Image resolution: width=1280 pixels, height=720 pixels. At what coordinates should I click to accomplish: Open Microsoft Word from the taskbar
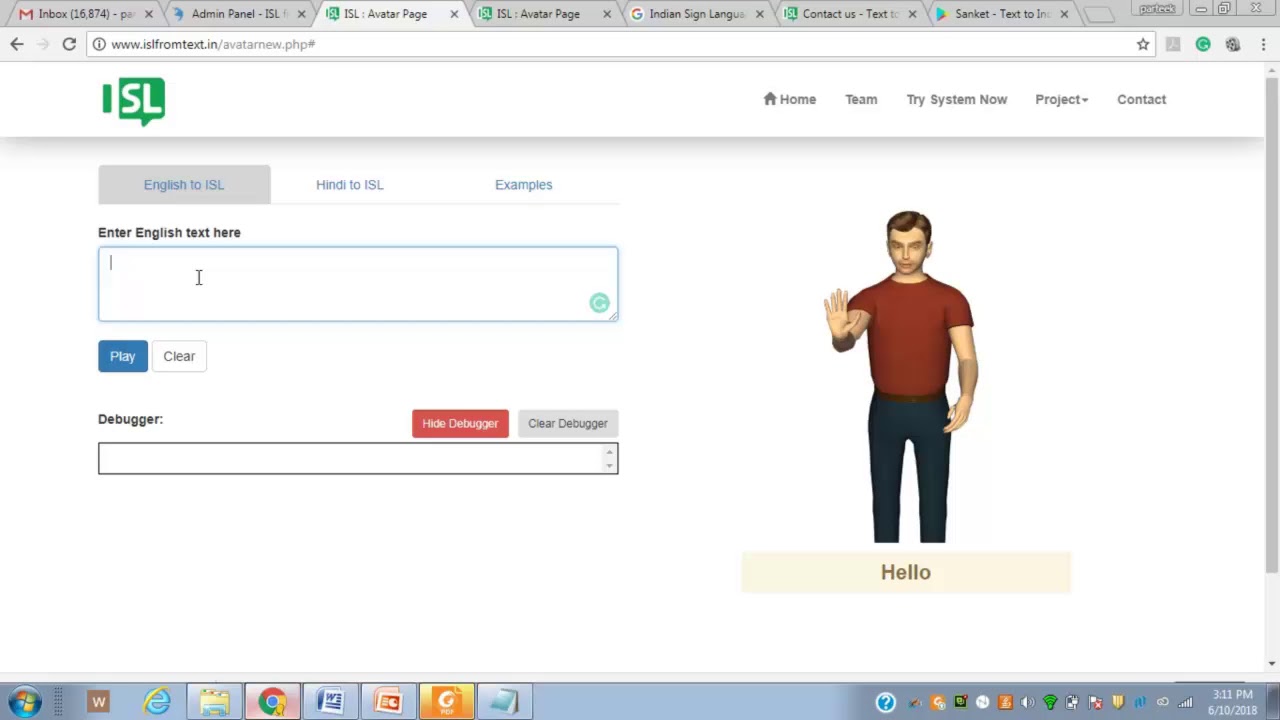tap(330, 702)
